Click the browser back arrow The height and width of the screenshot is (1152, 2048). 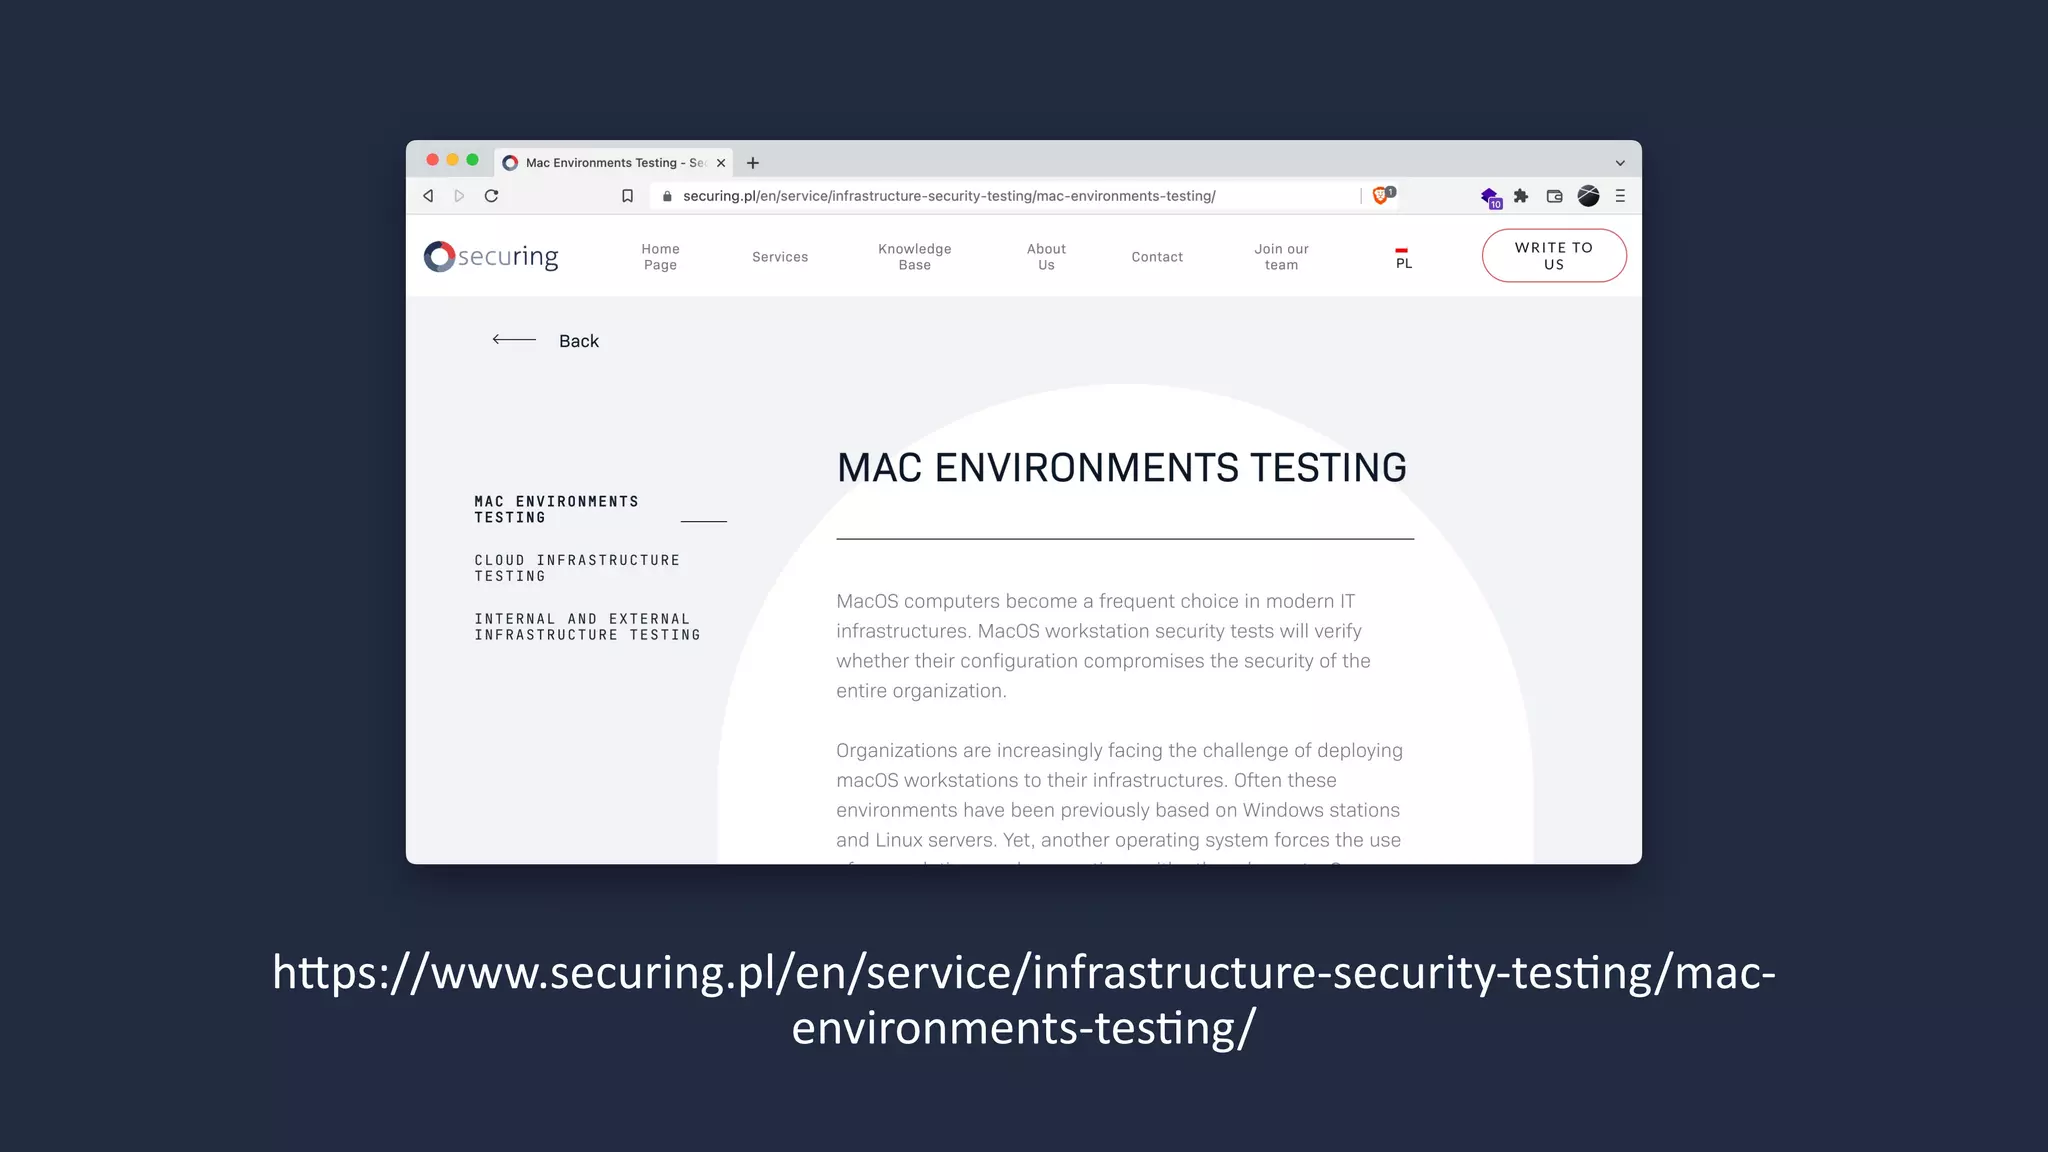(428, 196)
